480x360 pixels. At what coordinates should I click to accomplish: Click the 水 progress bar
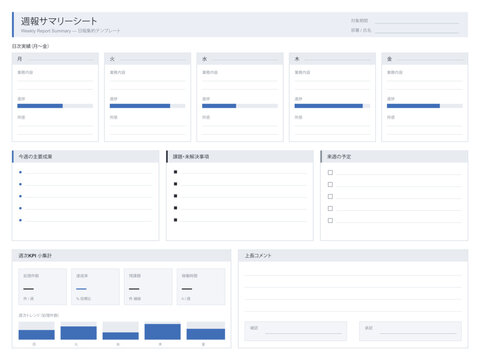pyautogui.click(x=240, y=106)
